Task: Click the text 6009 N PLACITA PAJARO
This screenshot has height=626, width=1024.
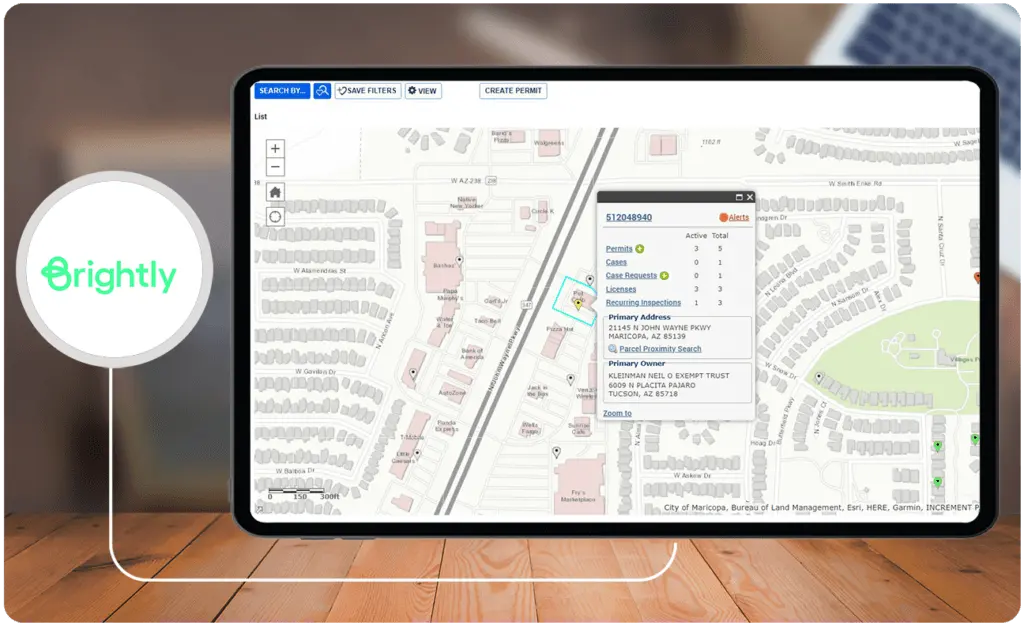Action: click(652, 385)
